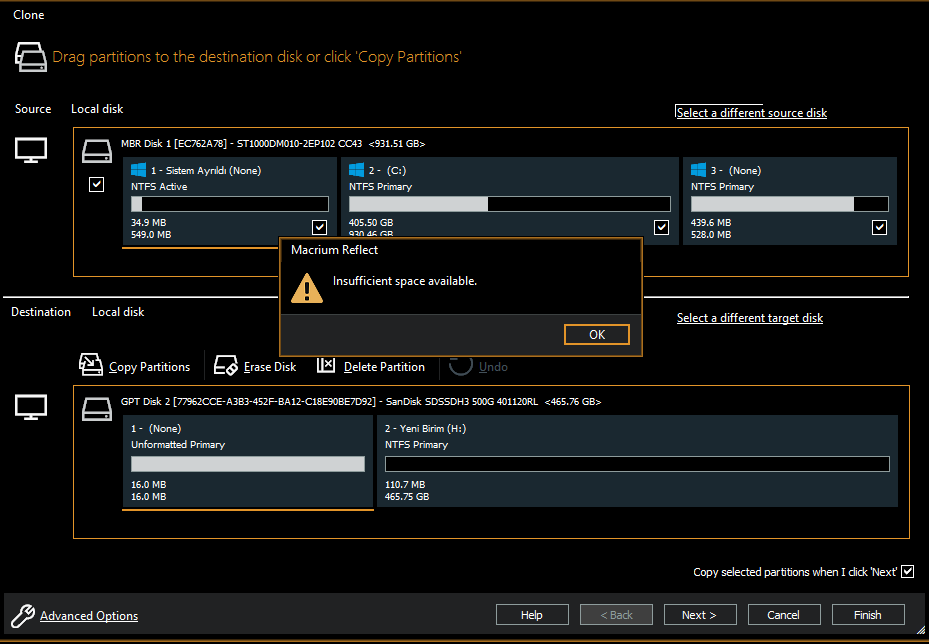Click Windows logo on partition 3

click(699, 170)
